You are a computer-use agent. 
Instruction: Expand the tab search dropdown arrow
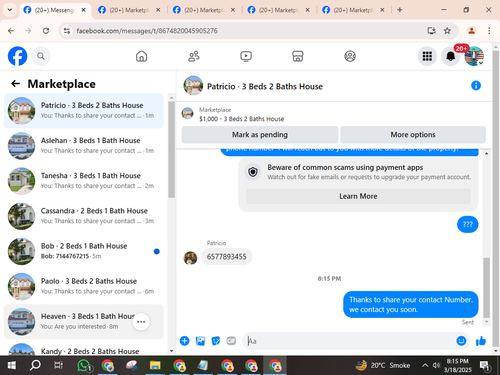10,10
